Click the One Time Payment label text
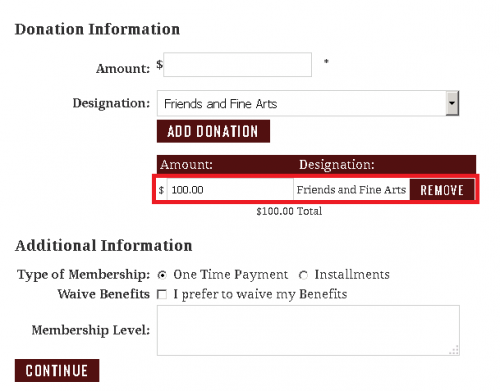The width and height of the screenshot is (500, 391). coord(230,275)
